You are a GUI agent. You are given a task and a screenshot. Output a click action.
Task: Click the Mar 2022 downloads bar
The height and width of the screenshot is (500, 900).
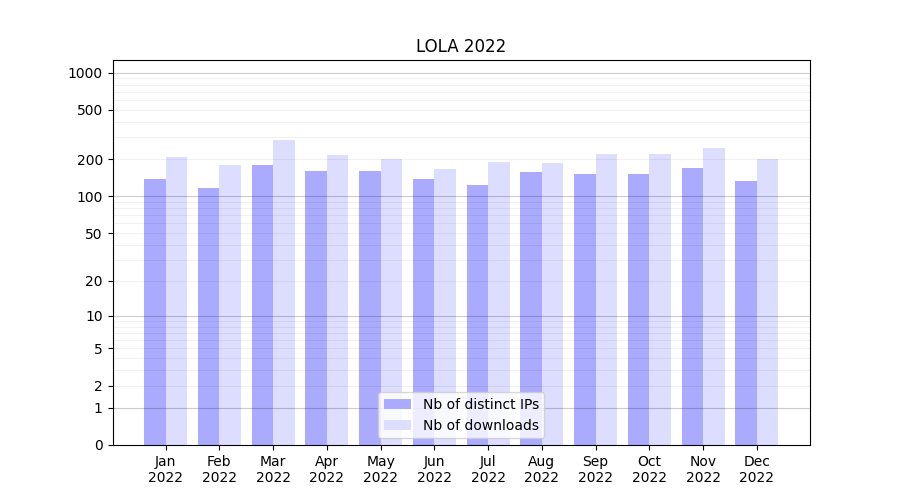point(284,292)
